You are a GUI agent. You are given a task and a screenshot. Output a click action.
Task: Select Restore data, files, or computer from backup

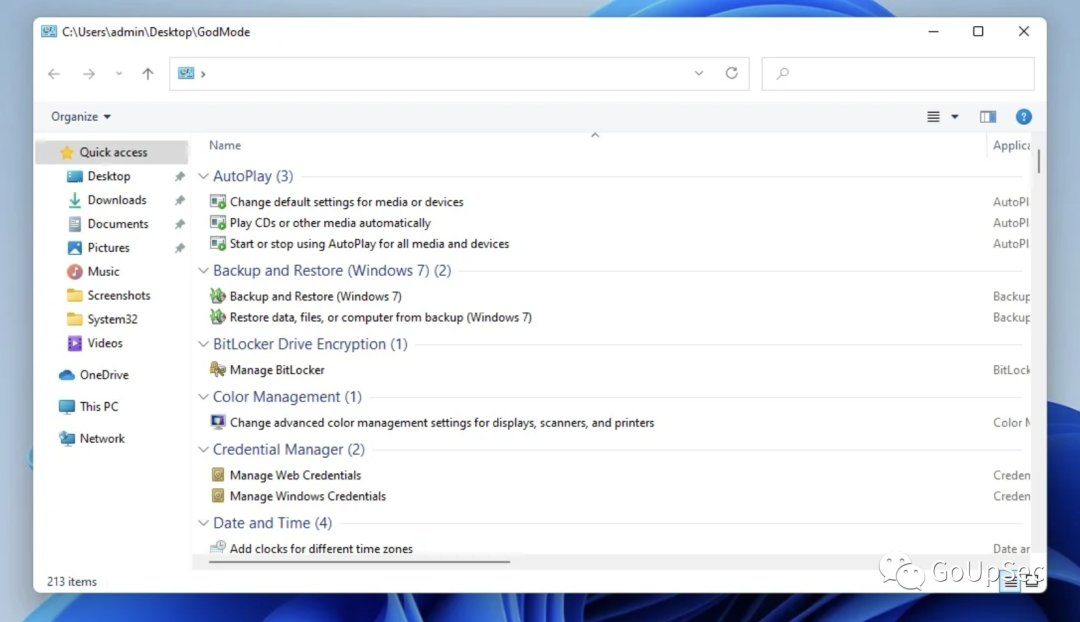coord(380,318)
